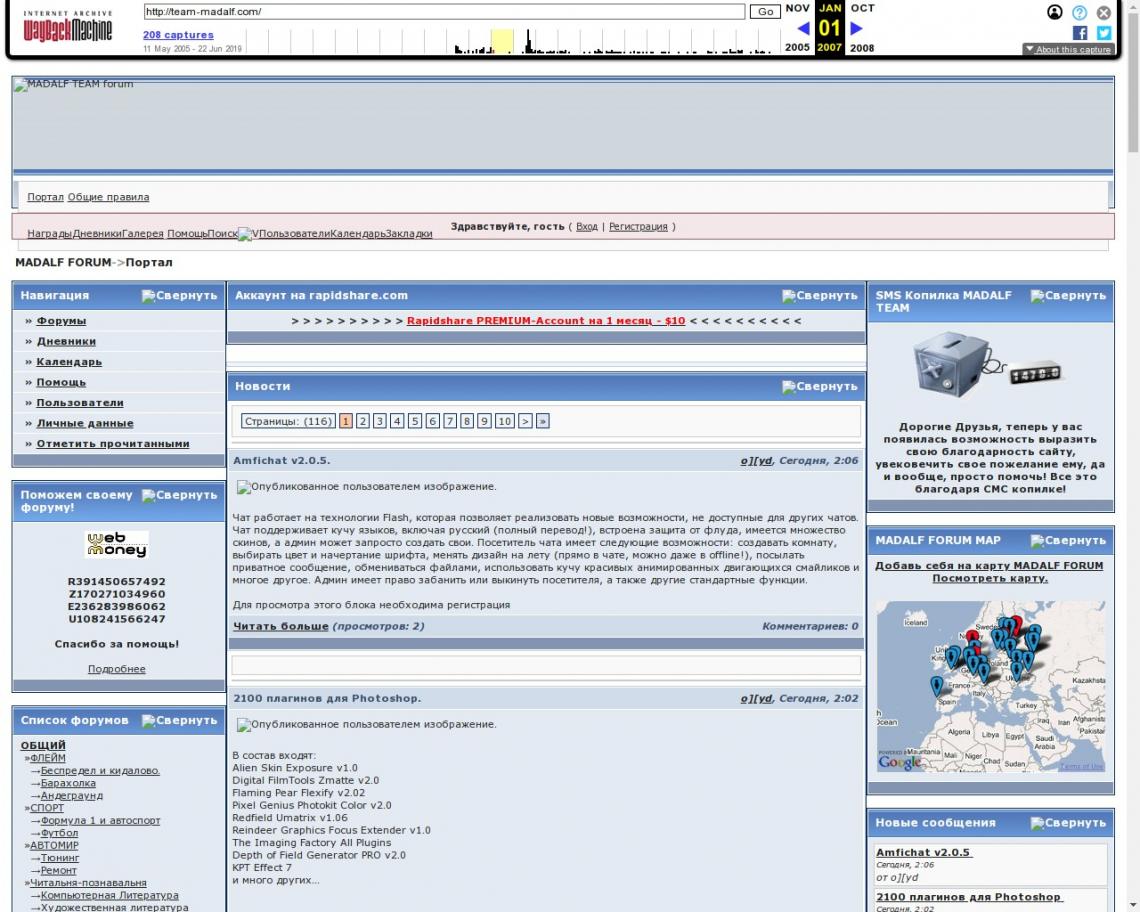Screen dimensions: 1140x912
Task: Collapse the Навигация block
Action: click(180, 296)
